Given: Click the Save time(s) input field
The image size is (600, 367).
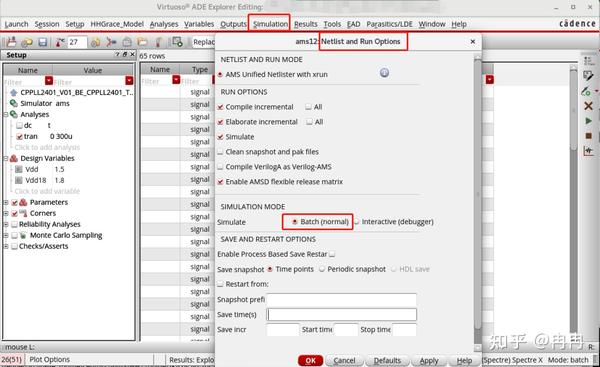Looking at the screenshot, I should point(342,315).
